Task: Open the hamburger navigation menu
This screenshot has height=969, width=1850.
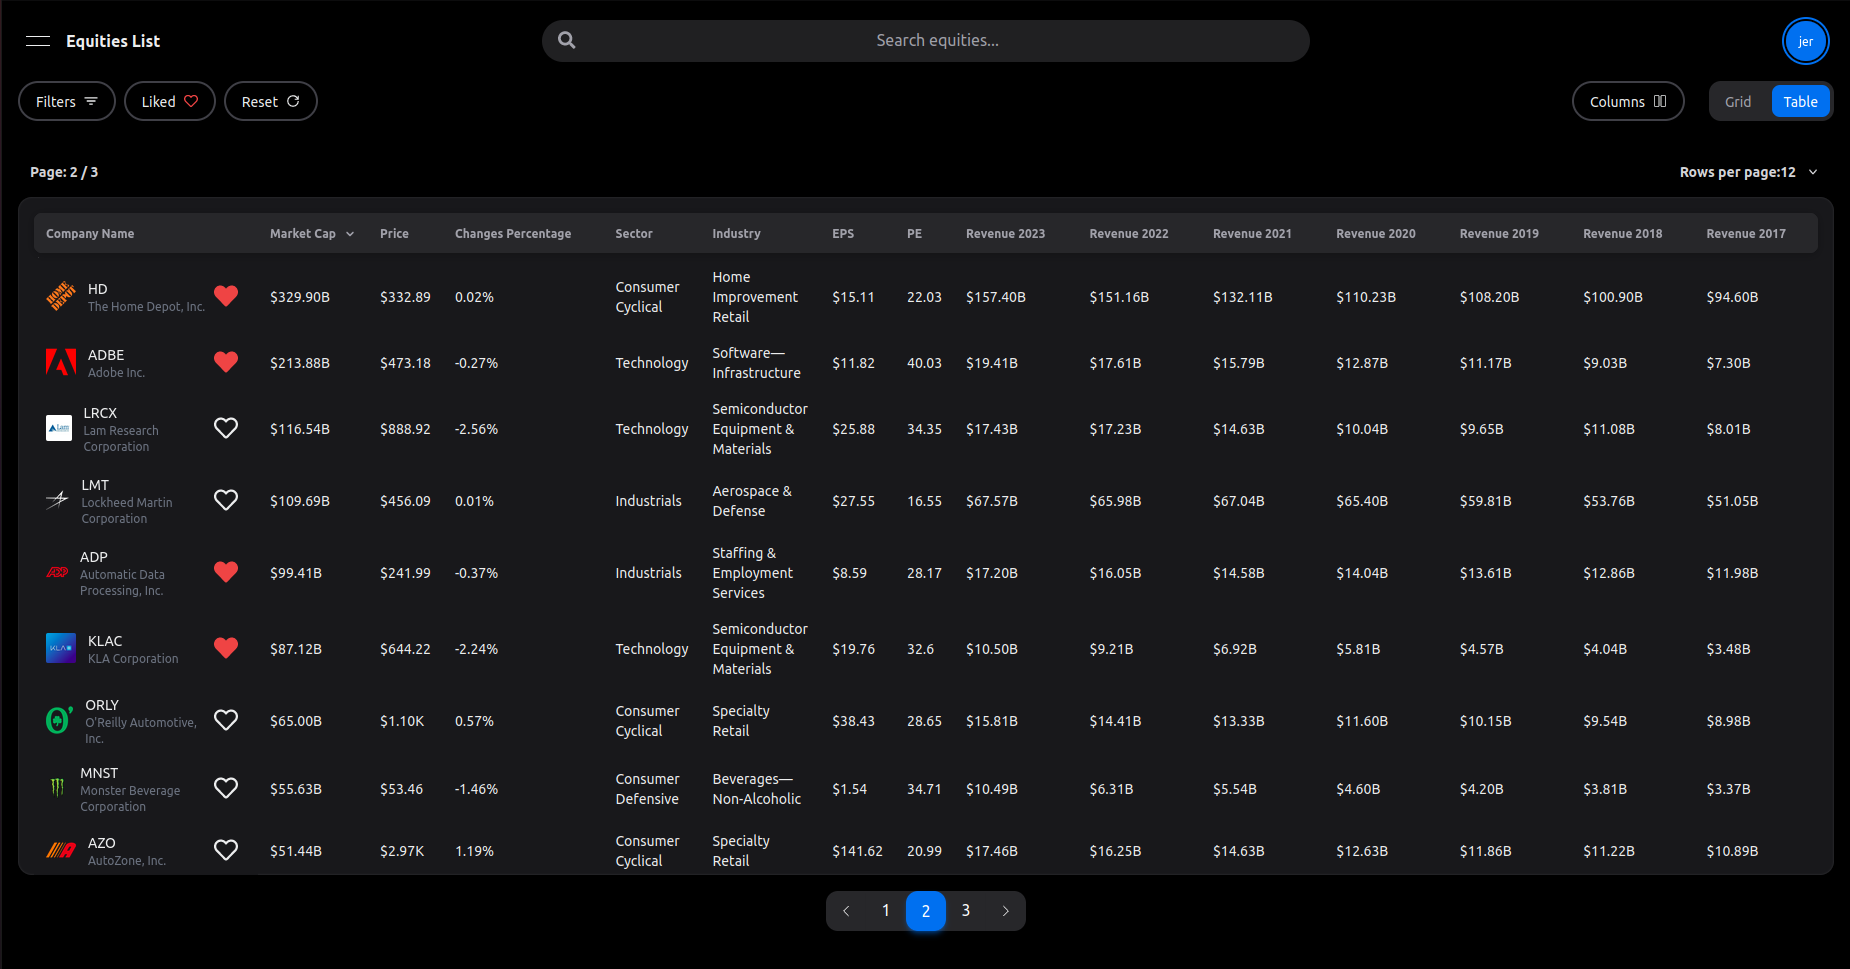Action: point(38,41)
